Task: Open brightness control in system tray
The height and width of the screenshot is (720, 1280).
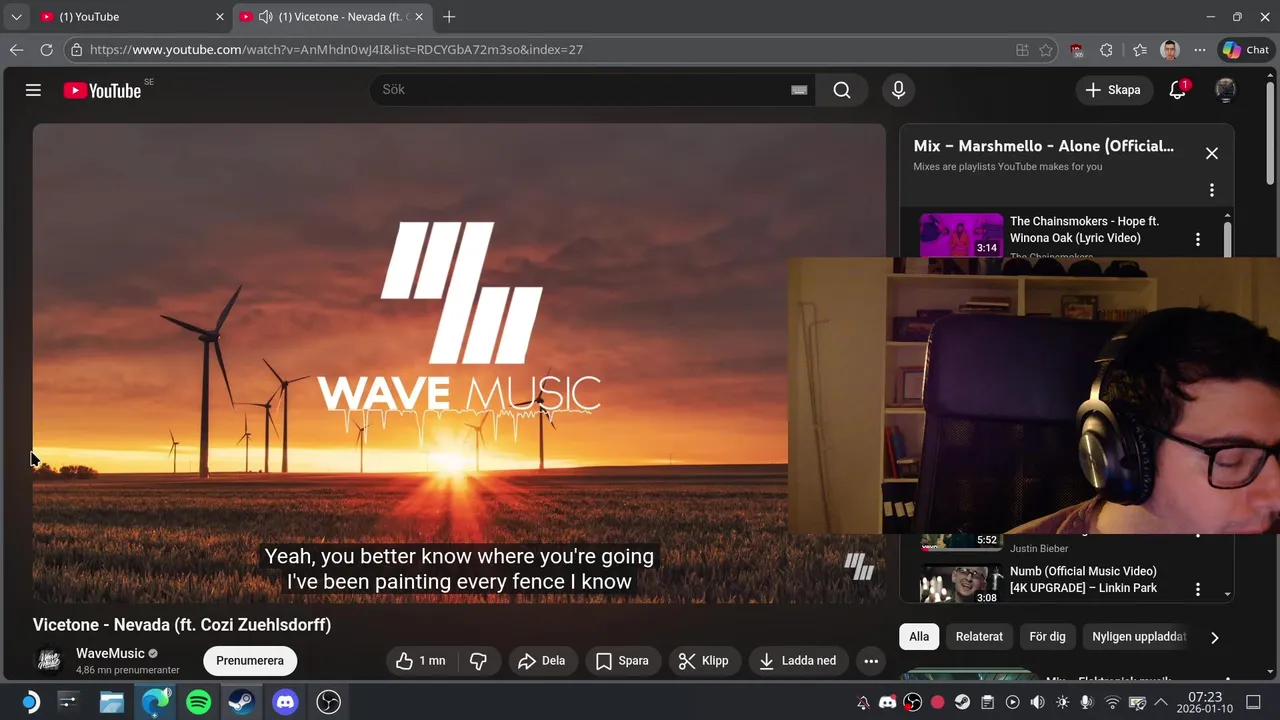Action: pos(1062,703)
